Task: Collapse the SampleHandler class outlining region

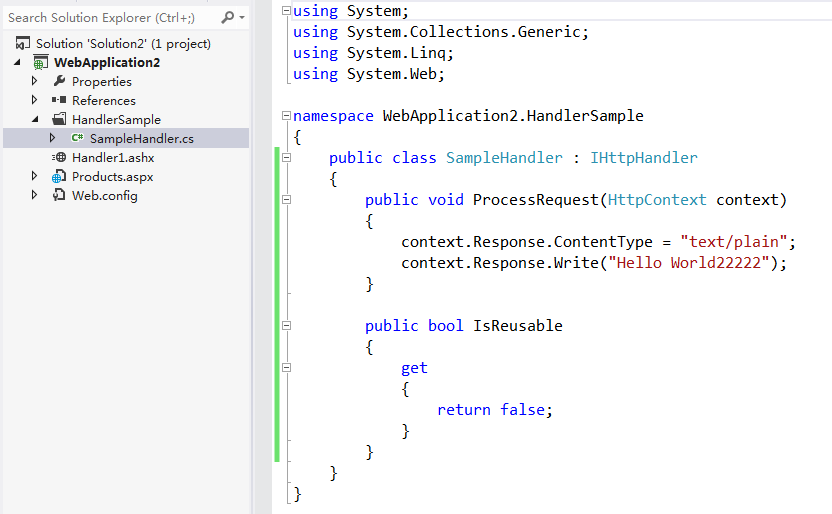Action: [x=287, y=157]
